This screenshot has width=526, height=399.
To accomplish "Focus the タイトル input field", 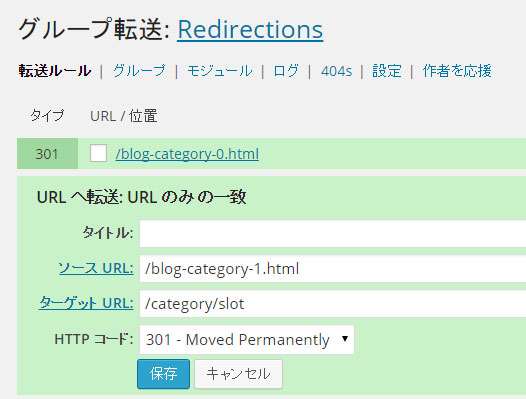I will coord(332,234).
